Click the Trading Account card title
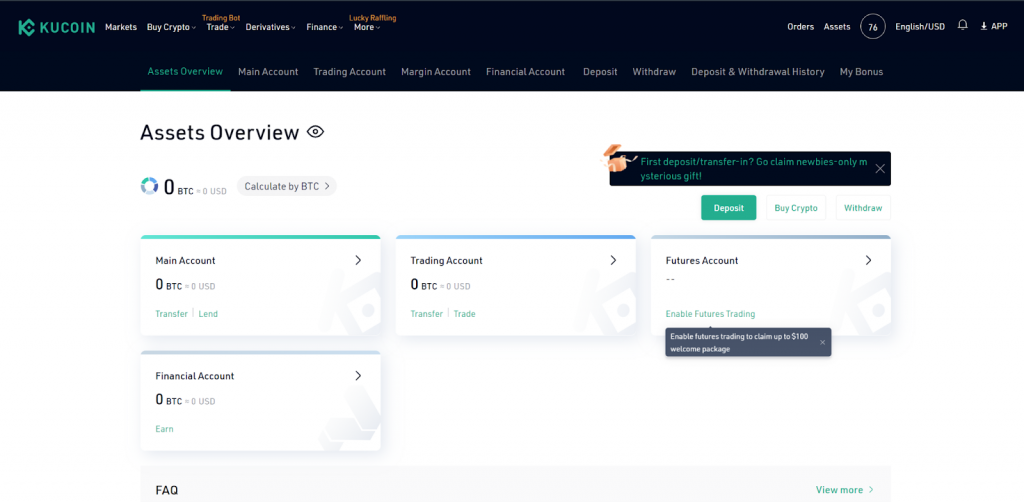The height and width of the screenshot is (502, 1024). 447,260
